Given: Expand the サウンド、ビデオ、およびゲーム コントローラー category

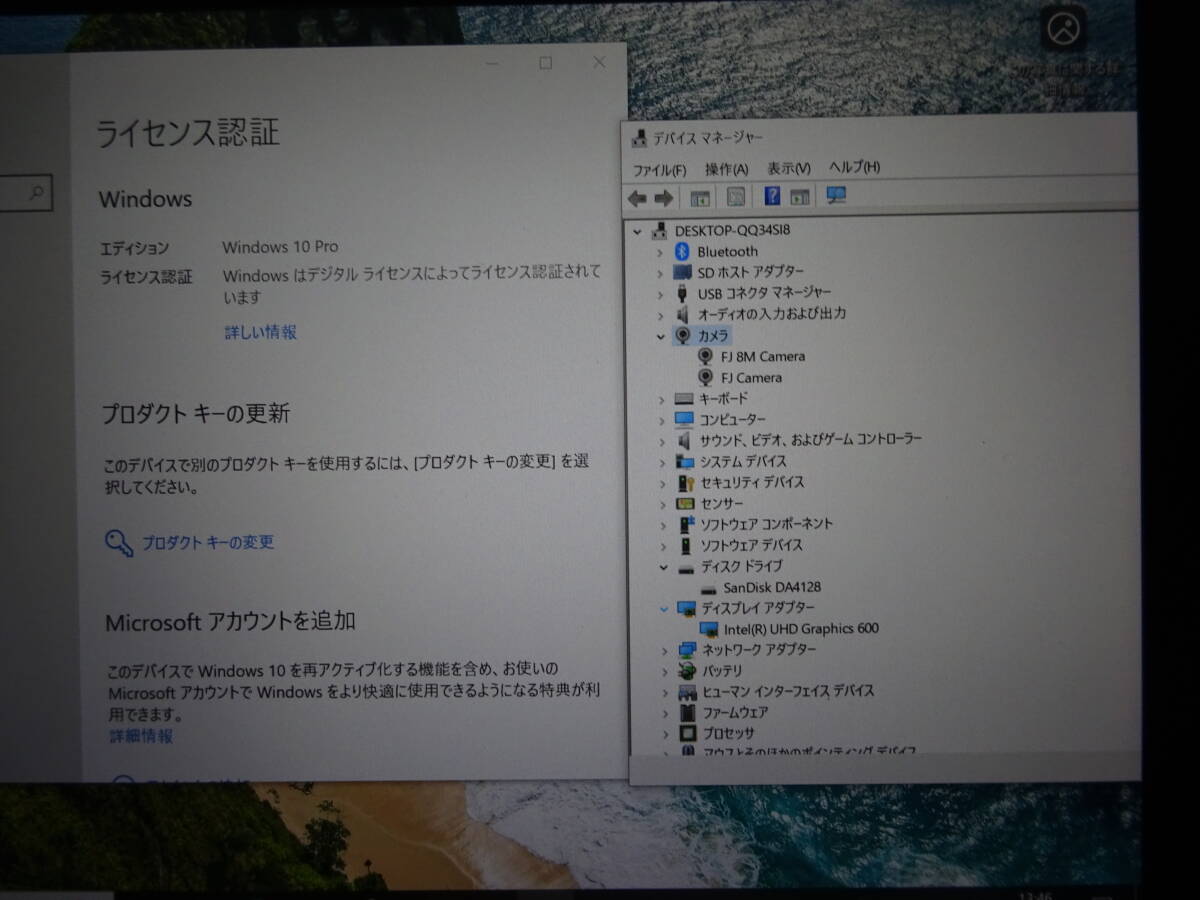Looking at the screenshot, I should pyautogui.click(x=661, y=440).
